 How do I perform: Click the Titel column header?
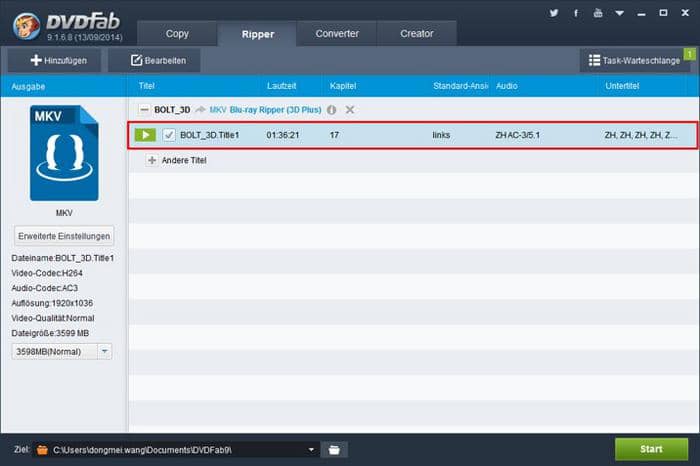click(146, 86)
